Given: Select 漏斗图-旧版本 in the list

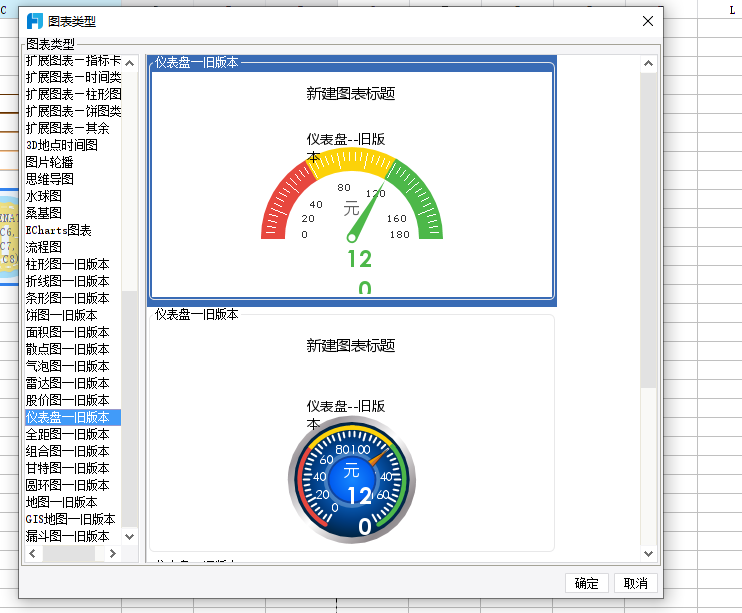Looking at the screenshot, I should (x=73, y=537).
